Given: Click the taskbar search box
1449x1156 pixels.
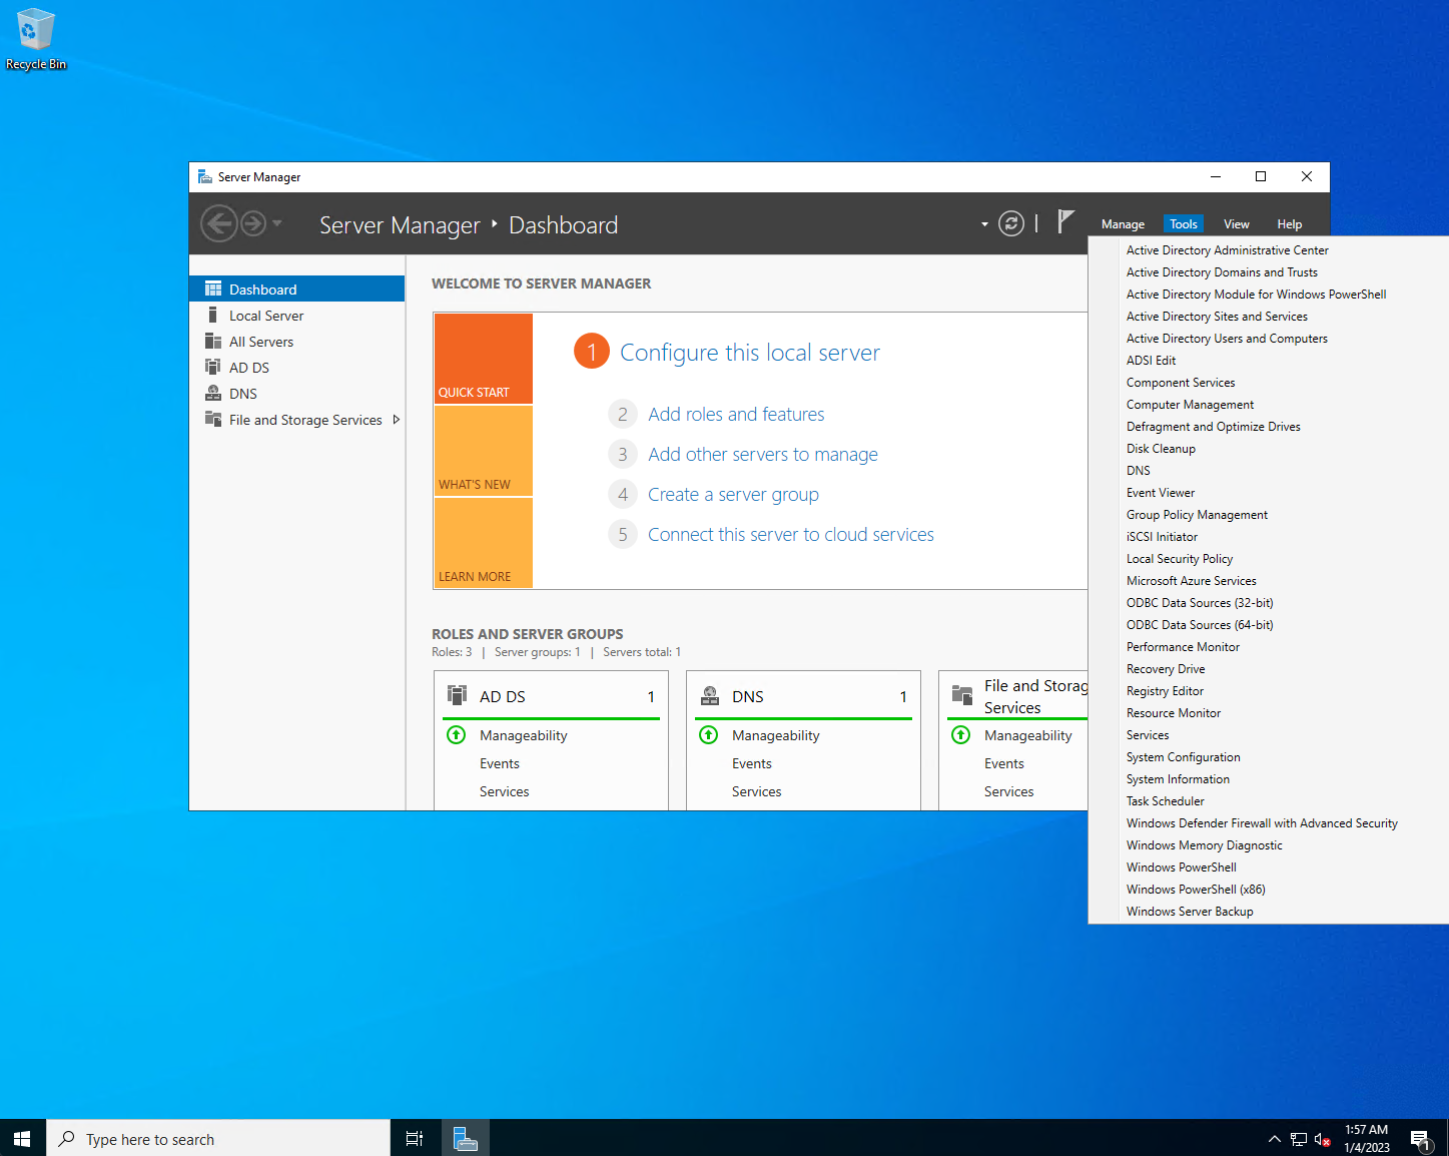Looking at the screenshot, I should (x=218, y=1138).
